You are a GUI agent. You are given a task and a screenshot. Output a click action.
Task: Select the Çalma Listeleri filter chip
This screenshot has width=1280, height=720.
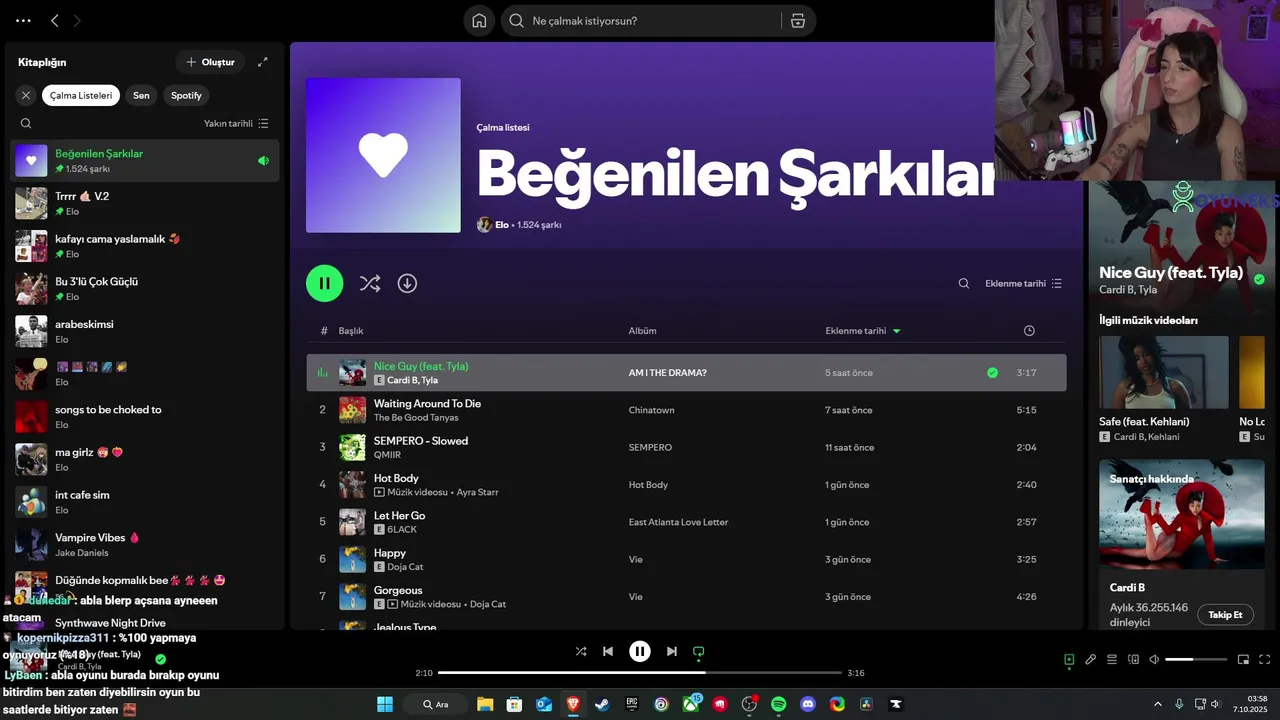[x=81, y=96]
